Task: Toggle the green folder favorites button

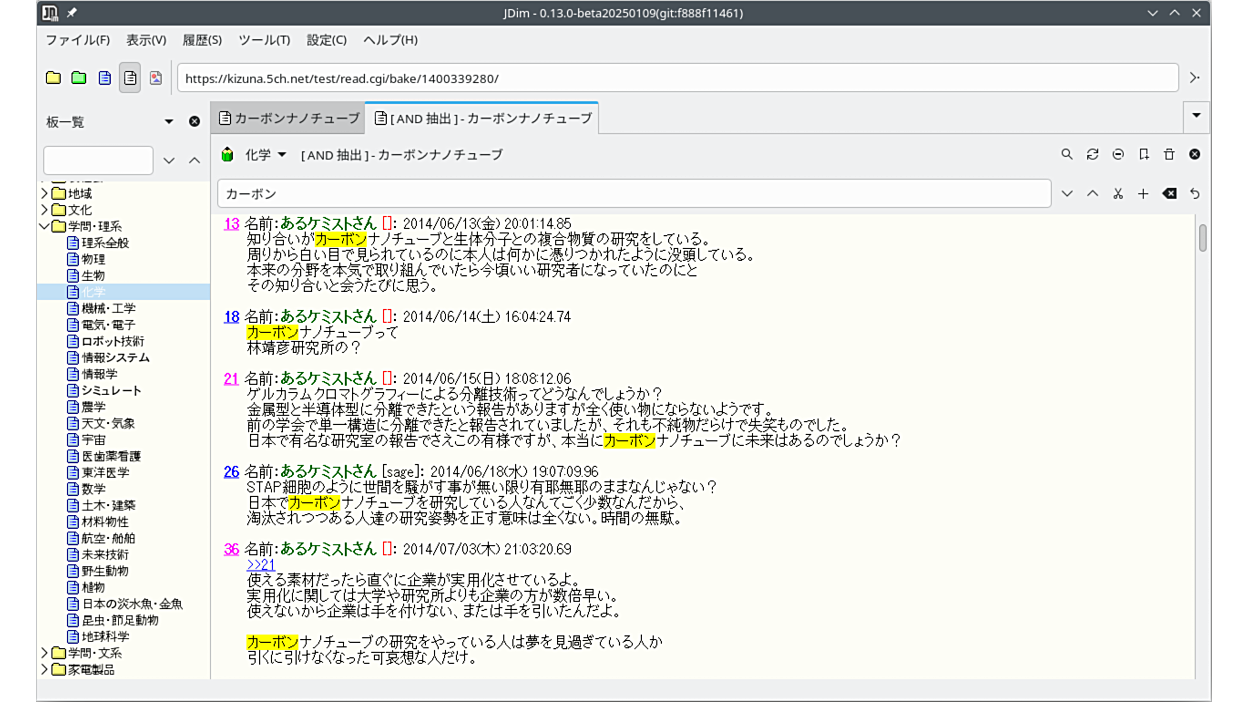Action: (79, 78)
